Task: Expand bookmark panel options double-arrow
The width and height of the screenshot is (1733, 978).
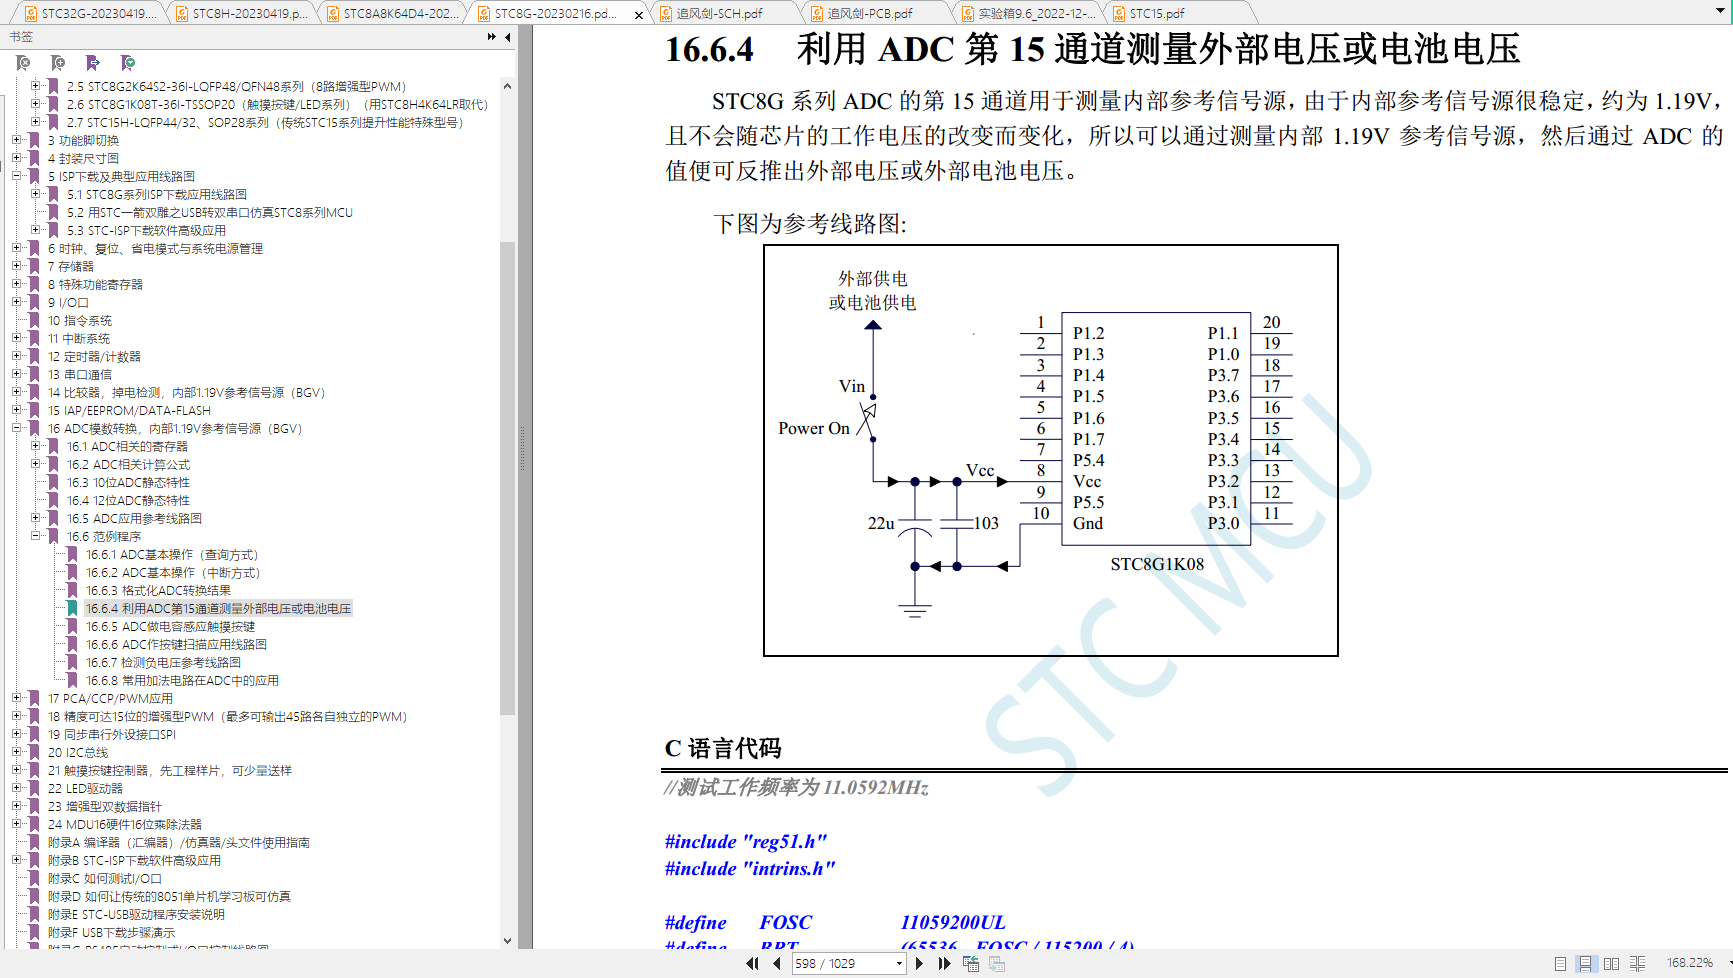Action: (x=491, y=37)
